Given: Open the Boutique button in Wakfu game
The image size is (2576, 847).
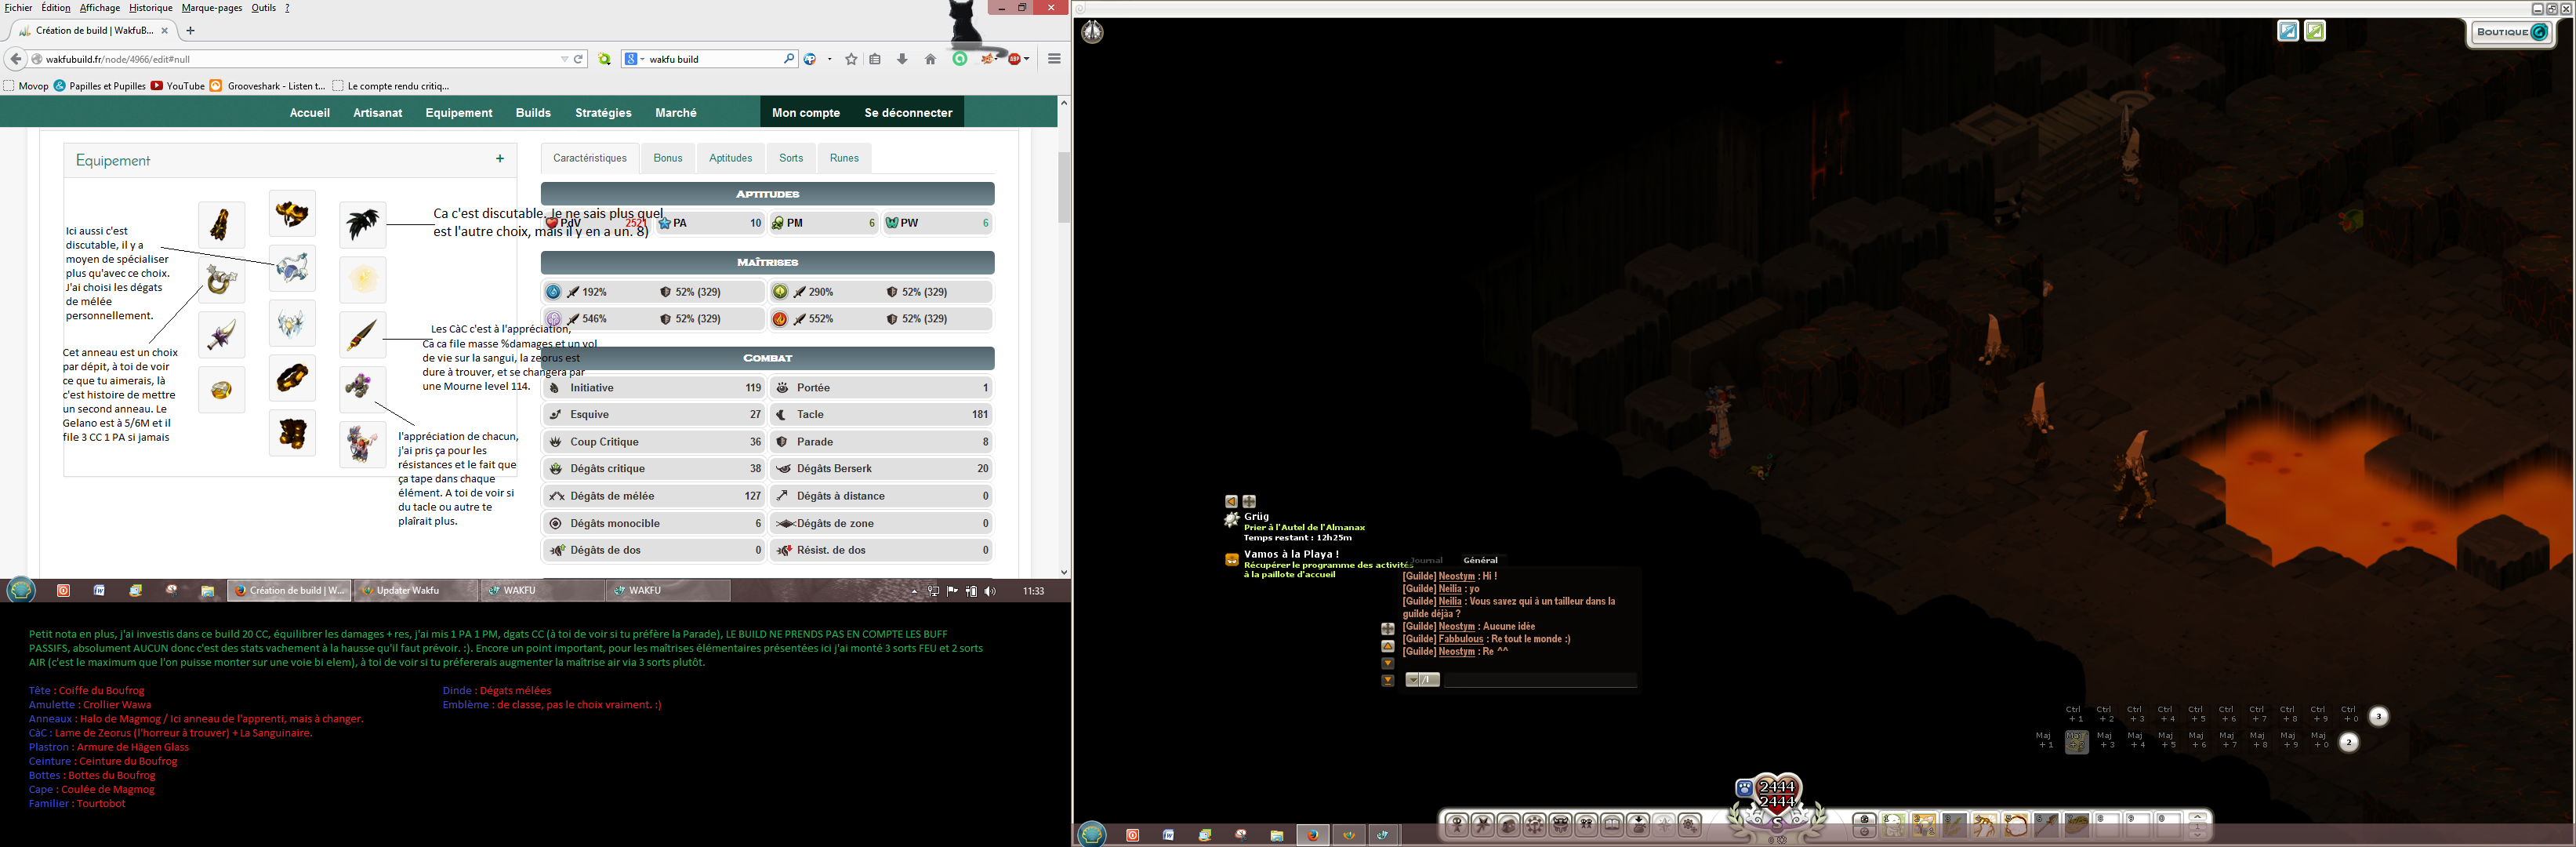Looking at the screenshot, I should 2510,32.
